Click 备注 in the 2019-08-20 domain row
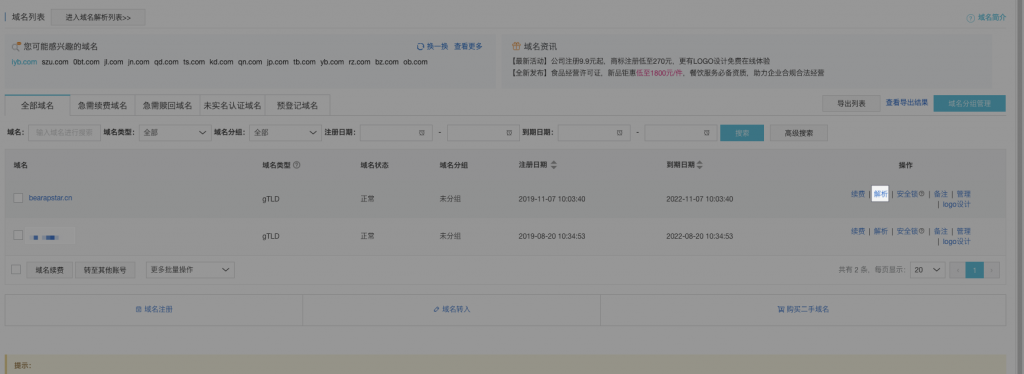Viewport: 1024px width, 374px height. coord(940,231)
